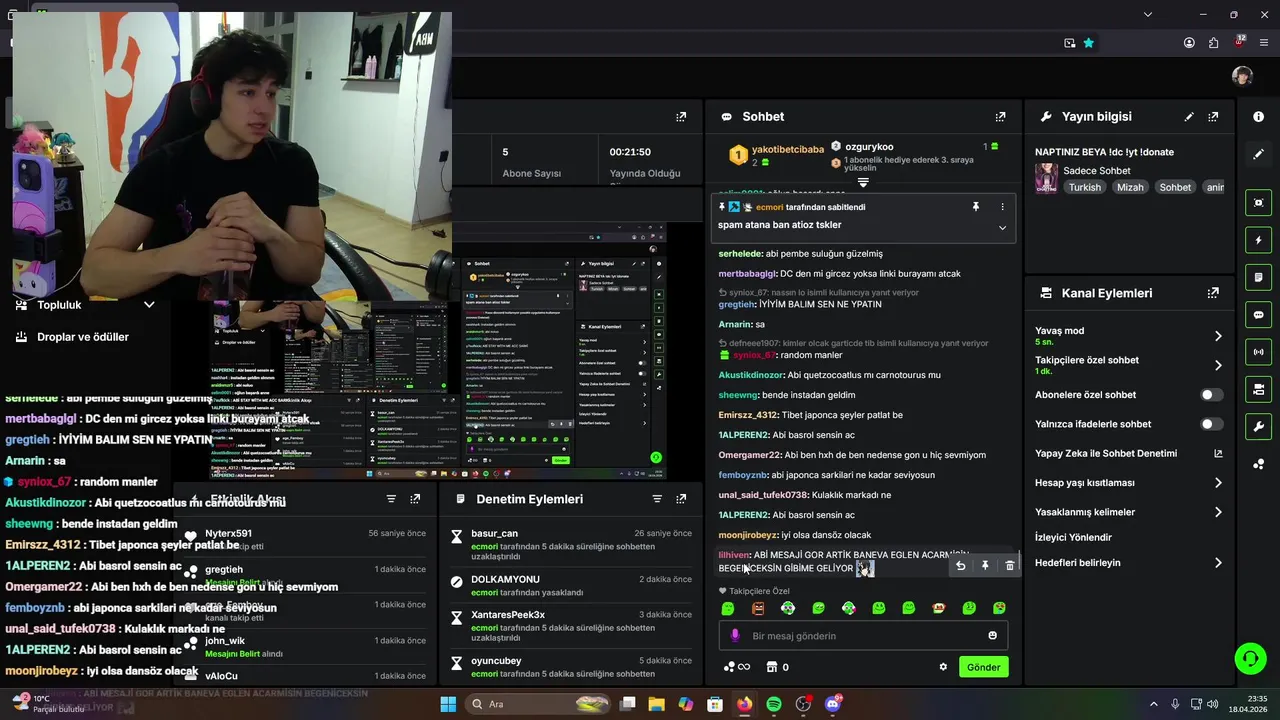Select the Turkish stream tag
This screenshot has height=720, width=1280.
(x=1084, y=187)
